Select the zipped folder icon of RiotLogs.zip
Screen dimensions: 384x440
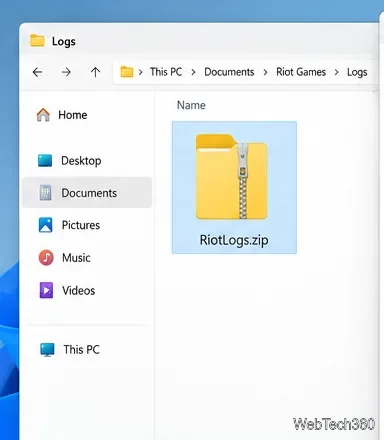point(231,177)
